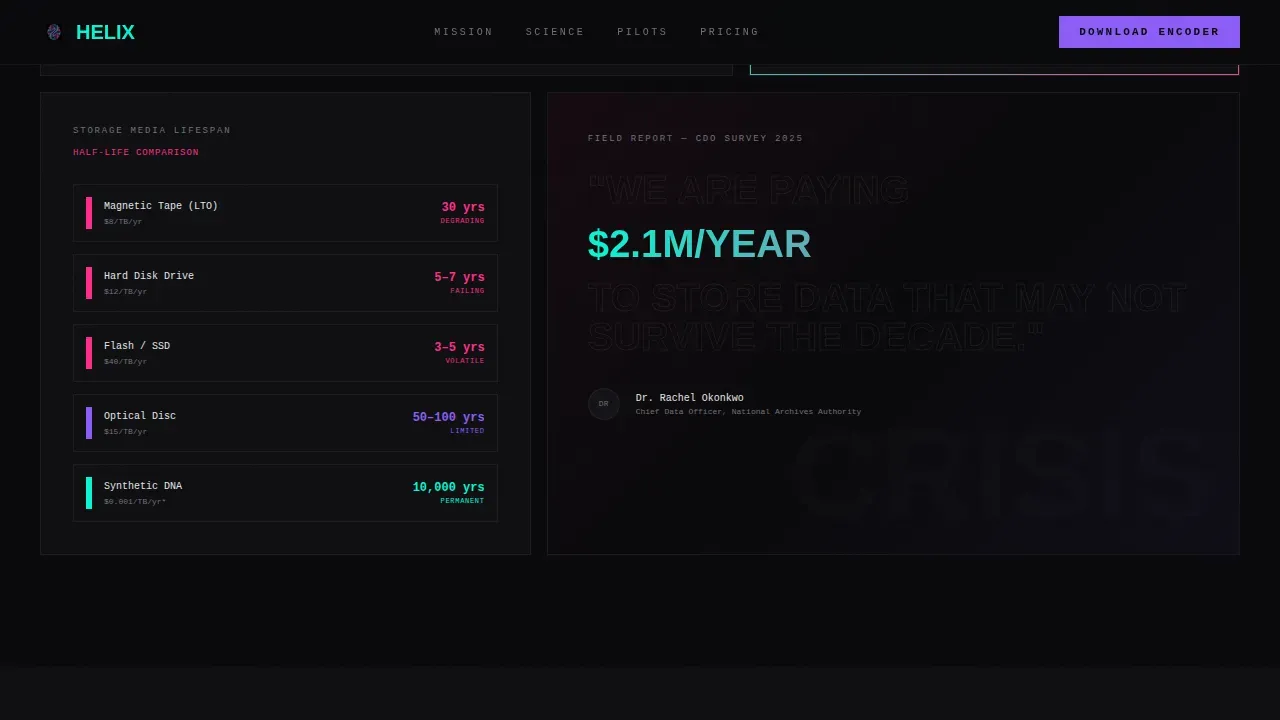Click the 3–5 yrs lifespan value

(x=459, y=347)
